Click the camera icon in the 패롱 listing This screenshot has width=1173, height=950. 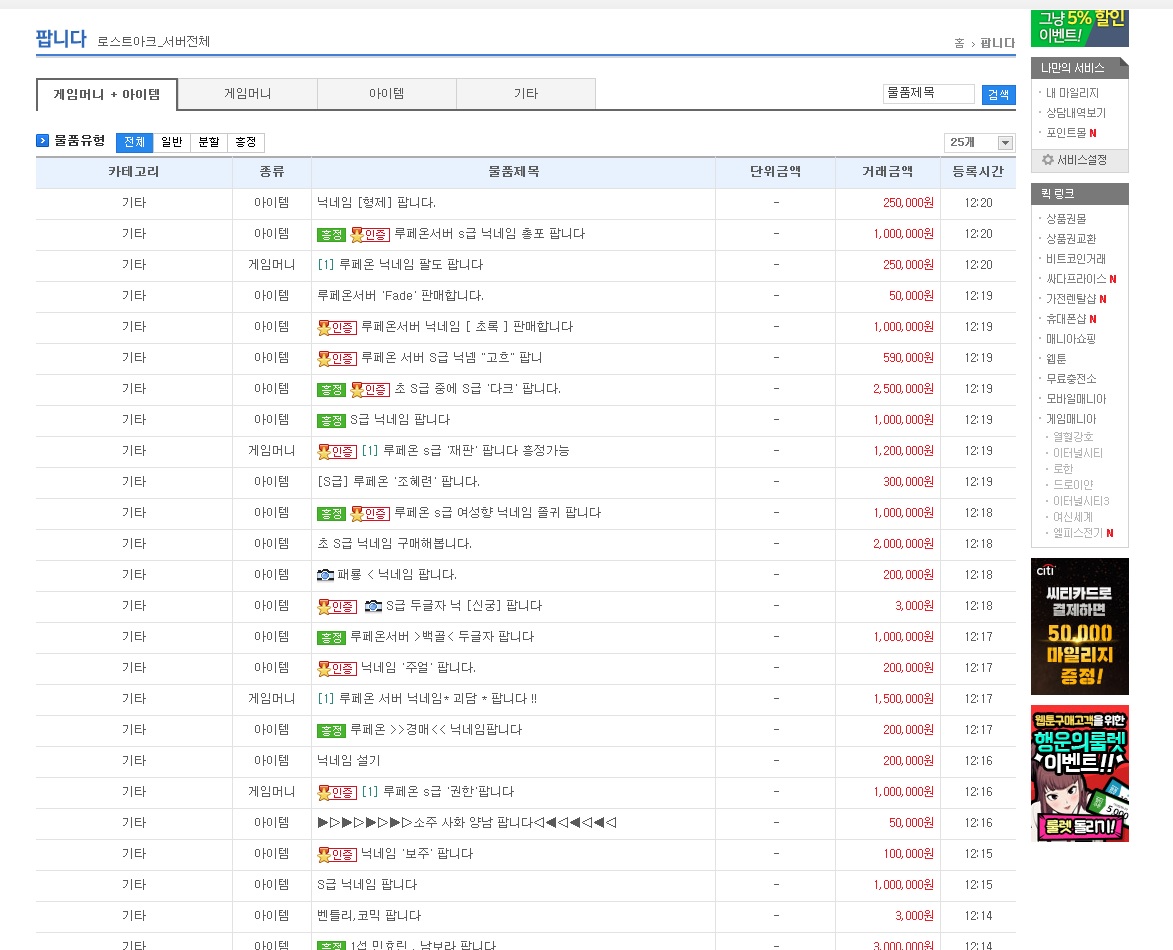pyautogui.click(x=325, y=575)
